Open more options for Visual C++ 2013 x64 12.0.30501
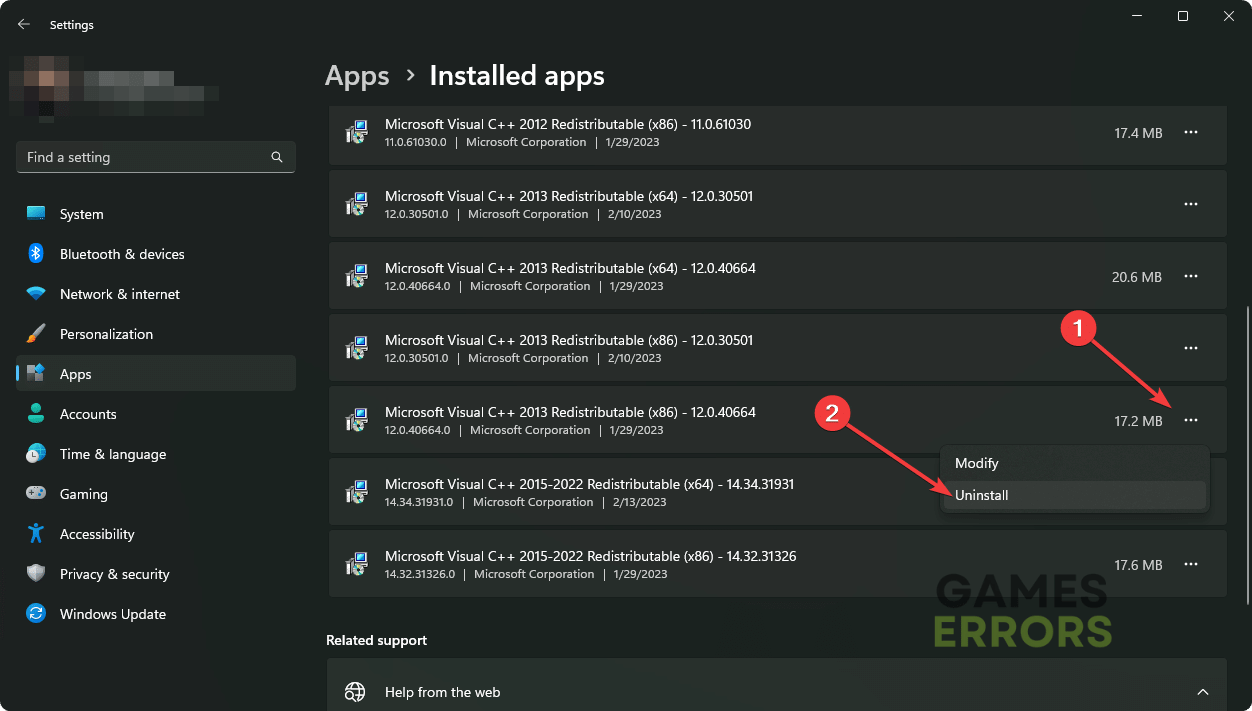 coord(1190,205)
